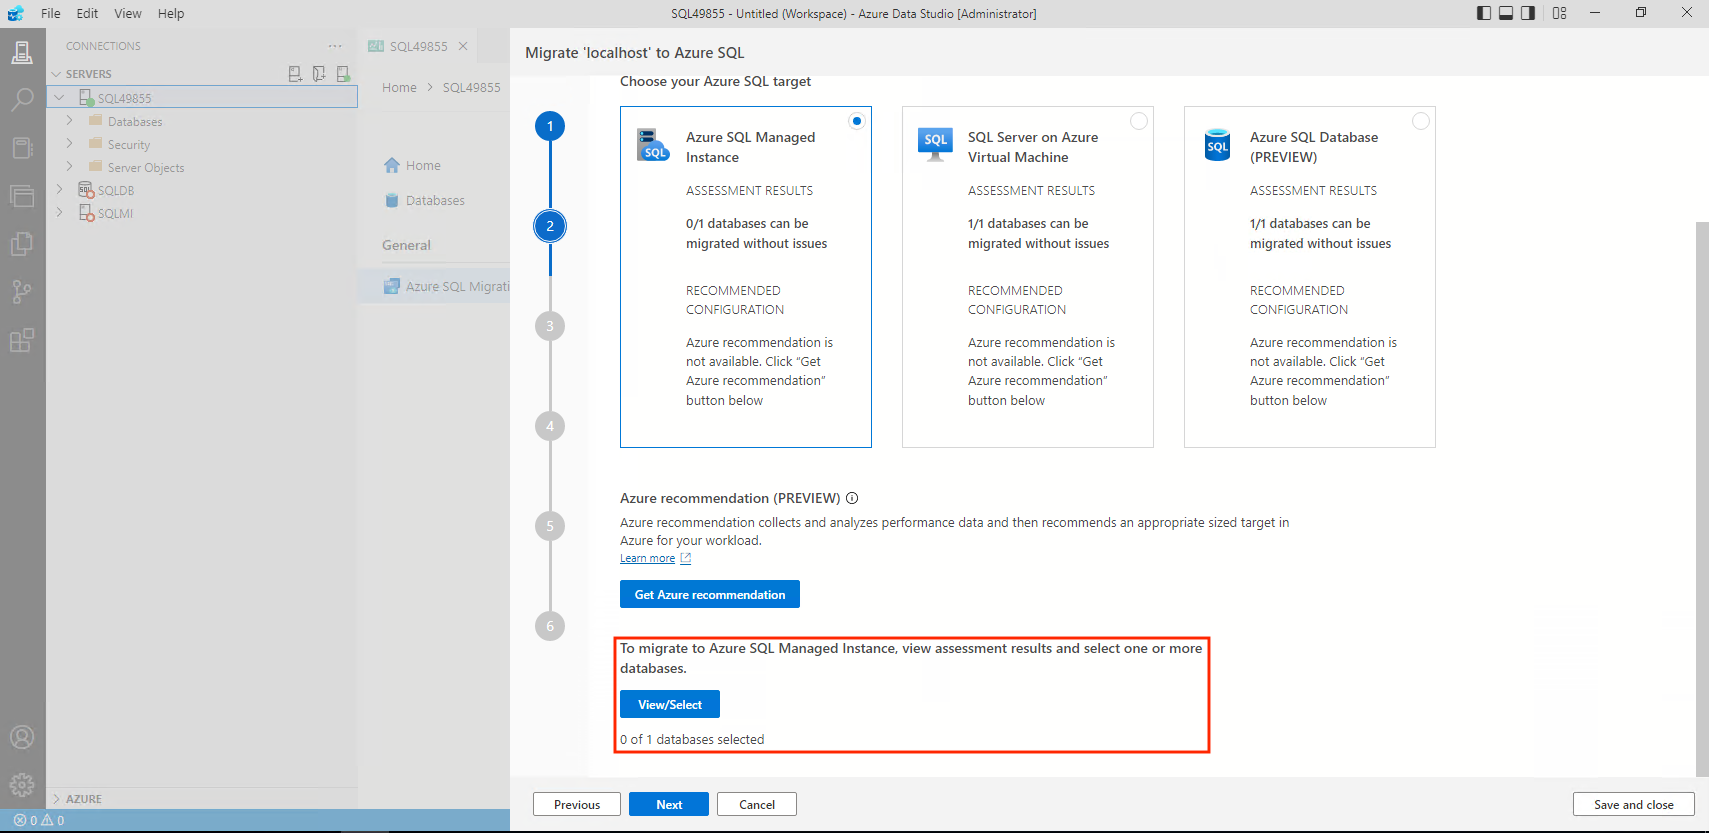
Task: Click the New Connection icon in Servers
Action: tap(295, 74)
